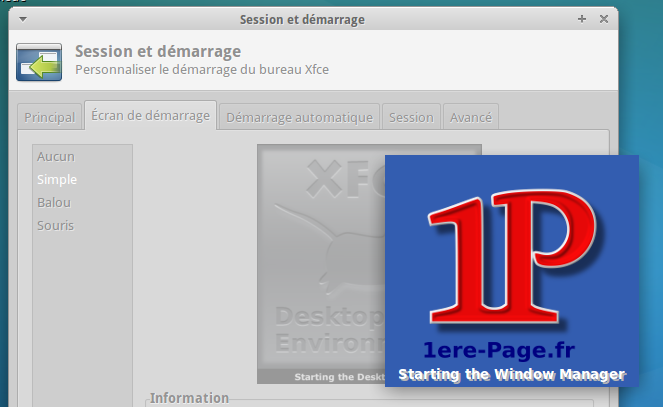Close the Session et démarrage window
663x407 pixels.
(x=604, y=19)
